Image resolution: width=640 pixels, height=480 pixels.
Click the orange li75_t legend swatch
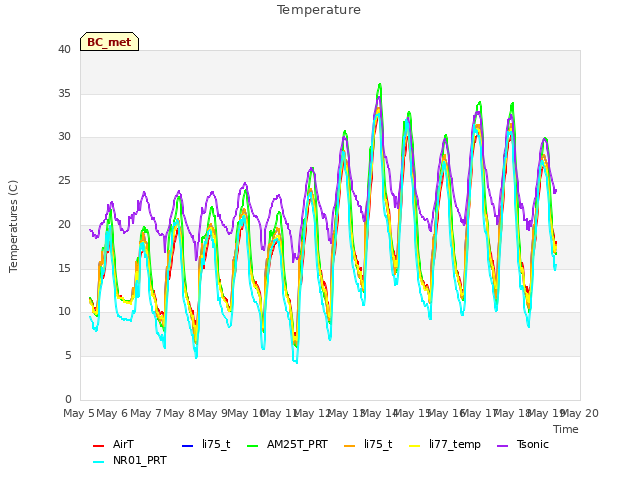click(x=350, y=446)
